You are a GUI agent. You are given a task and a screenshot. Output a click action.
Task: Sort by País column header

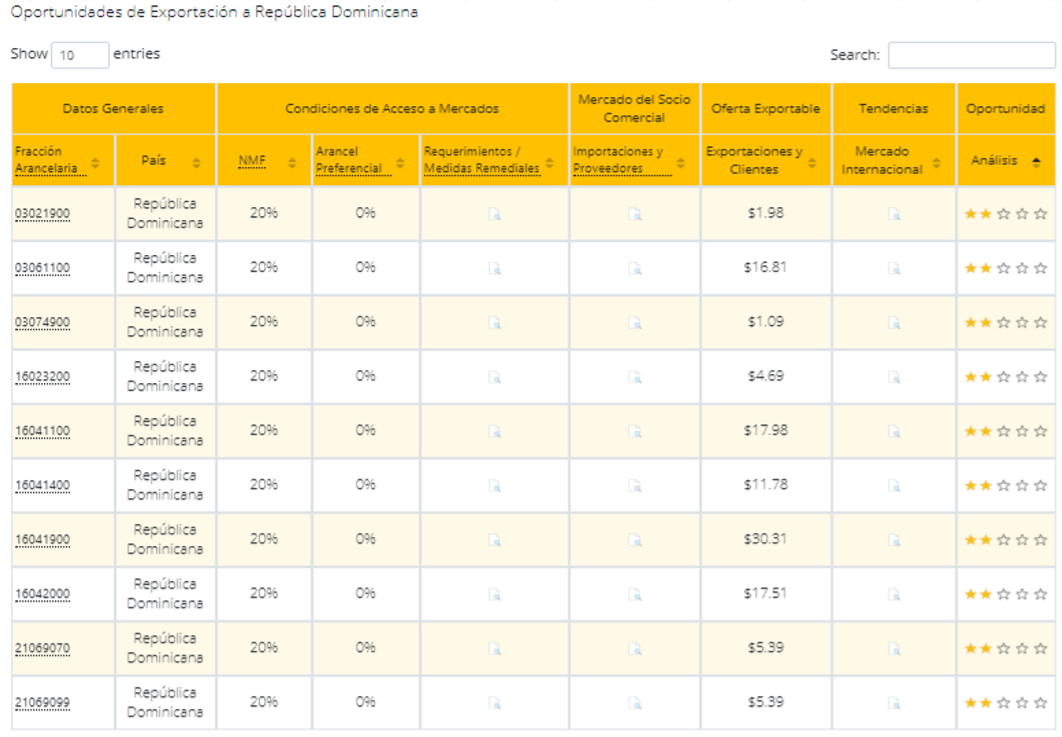[165, 161]
